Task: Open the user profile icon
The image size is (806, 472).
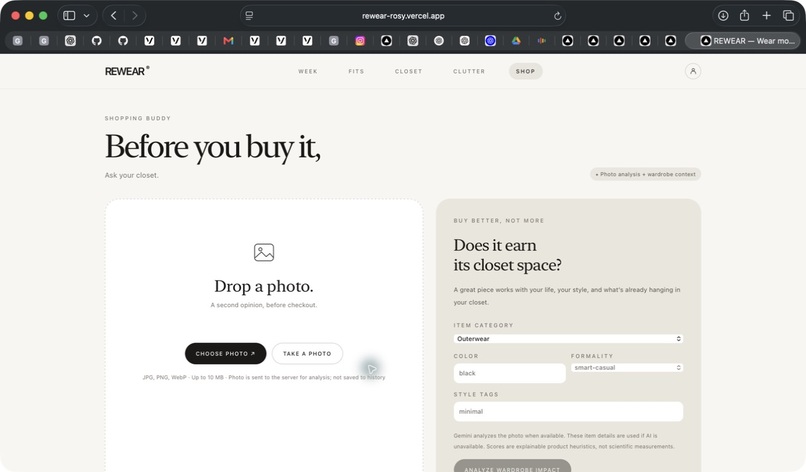Action: pyautogui.click(x=692, y=71)
